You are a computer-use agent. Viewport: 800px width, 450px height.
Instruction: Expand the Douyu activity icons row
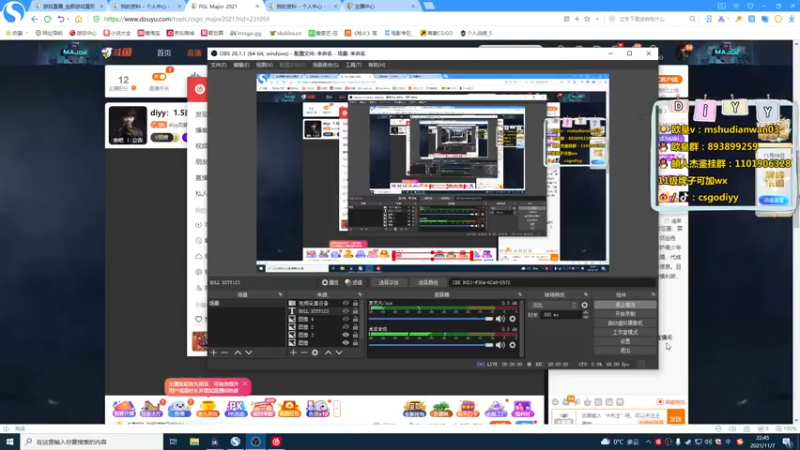tap(337, 408)
